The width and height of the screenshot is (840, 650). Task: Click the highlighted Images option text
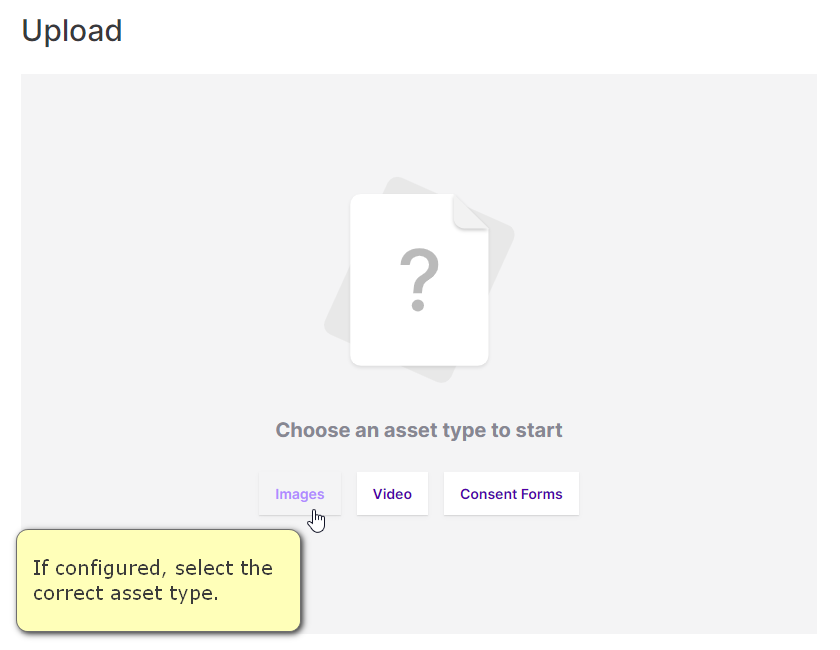click(x=299, y=494)
